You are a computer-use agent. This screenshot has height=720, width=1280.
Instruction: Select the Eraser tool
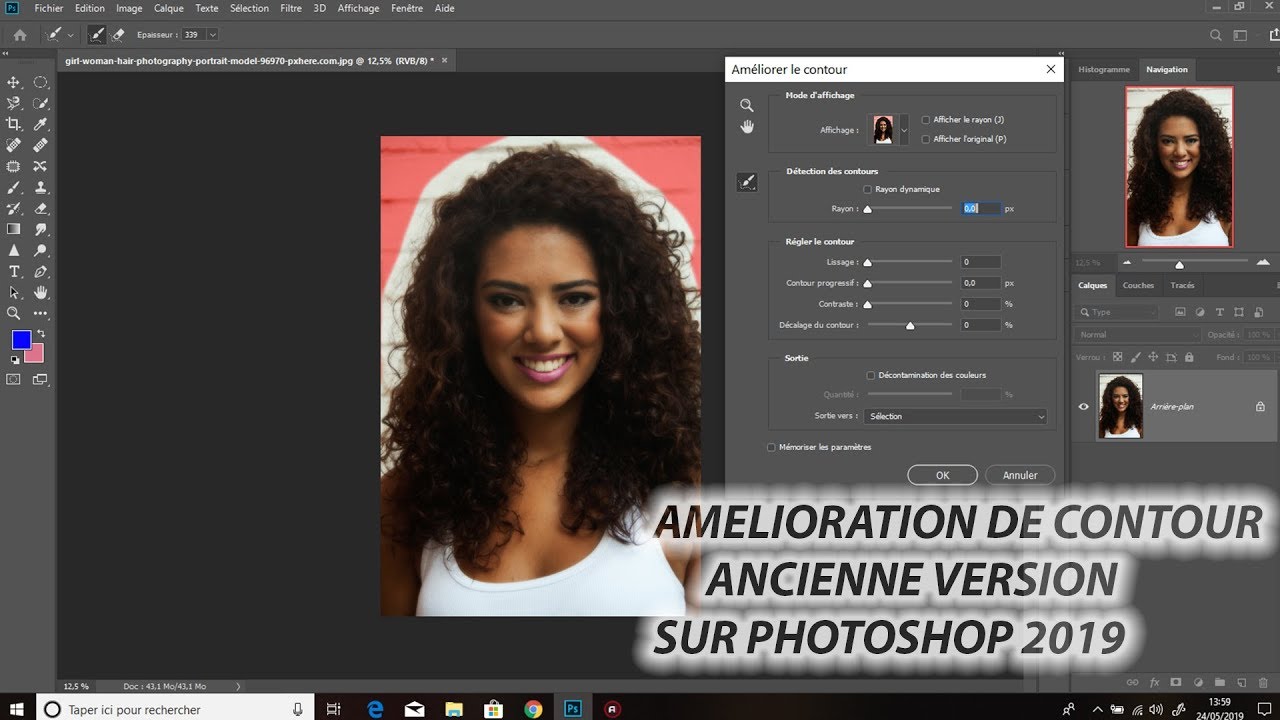pos(41,208)
